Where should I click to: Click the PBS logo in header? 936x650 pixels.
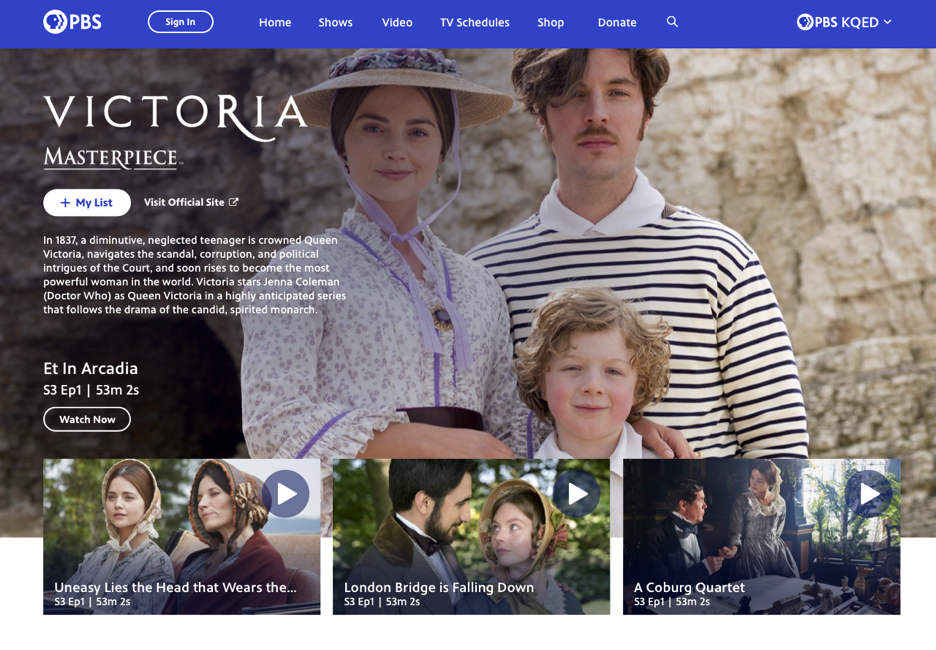tap(72, 22)
